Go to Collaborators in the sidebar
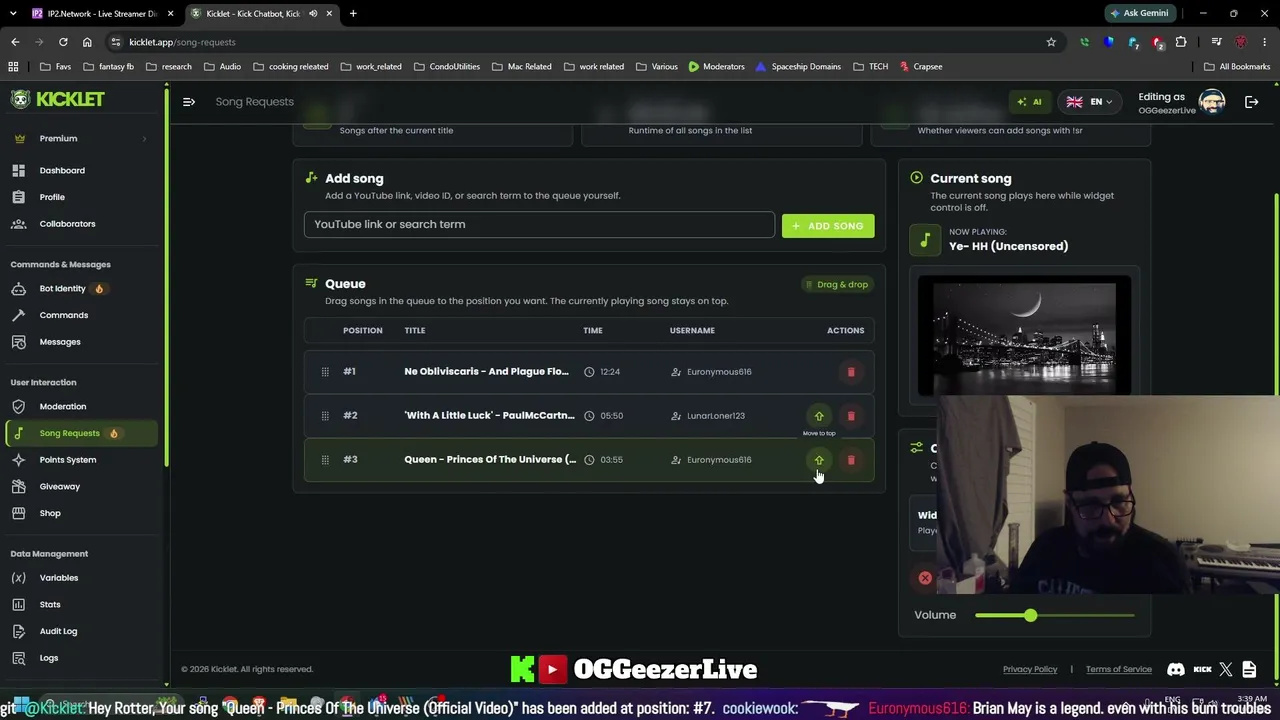This screenshot has width=1280, height=720. tap(67, 224)
